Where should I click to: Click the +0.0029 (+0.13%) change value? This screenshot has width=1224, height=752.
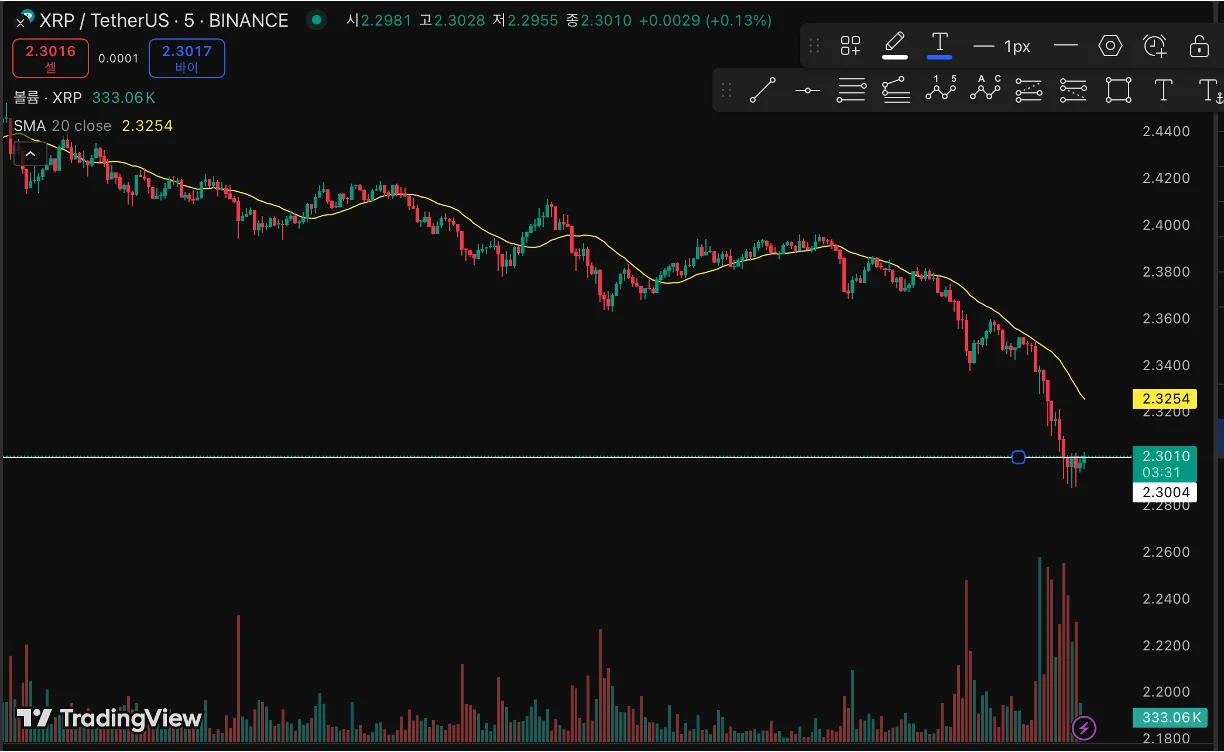point(705,20)
